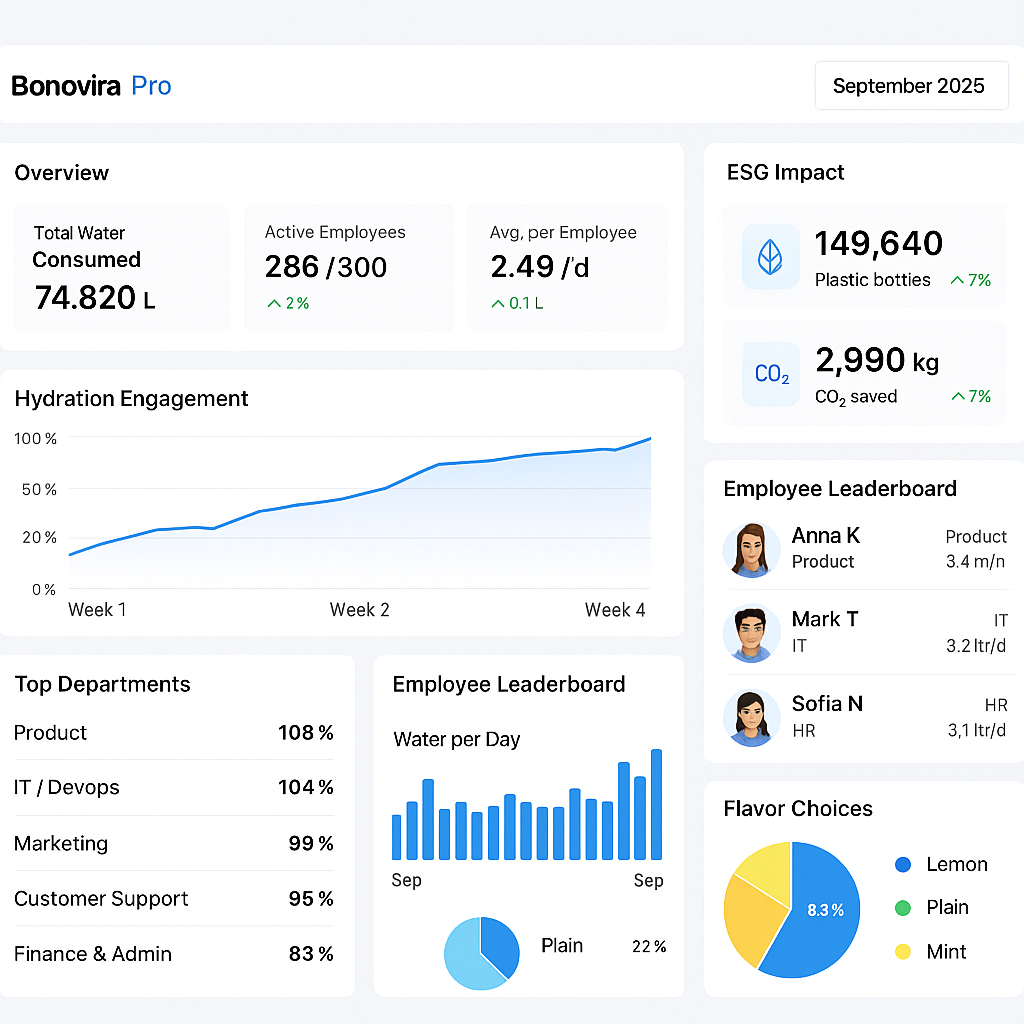Switch to the Employee Leaderboard panel
This screenshot has width=1024, height=1024.
coord(840,489)
